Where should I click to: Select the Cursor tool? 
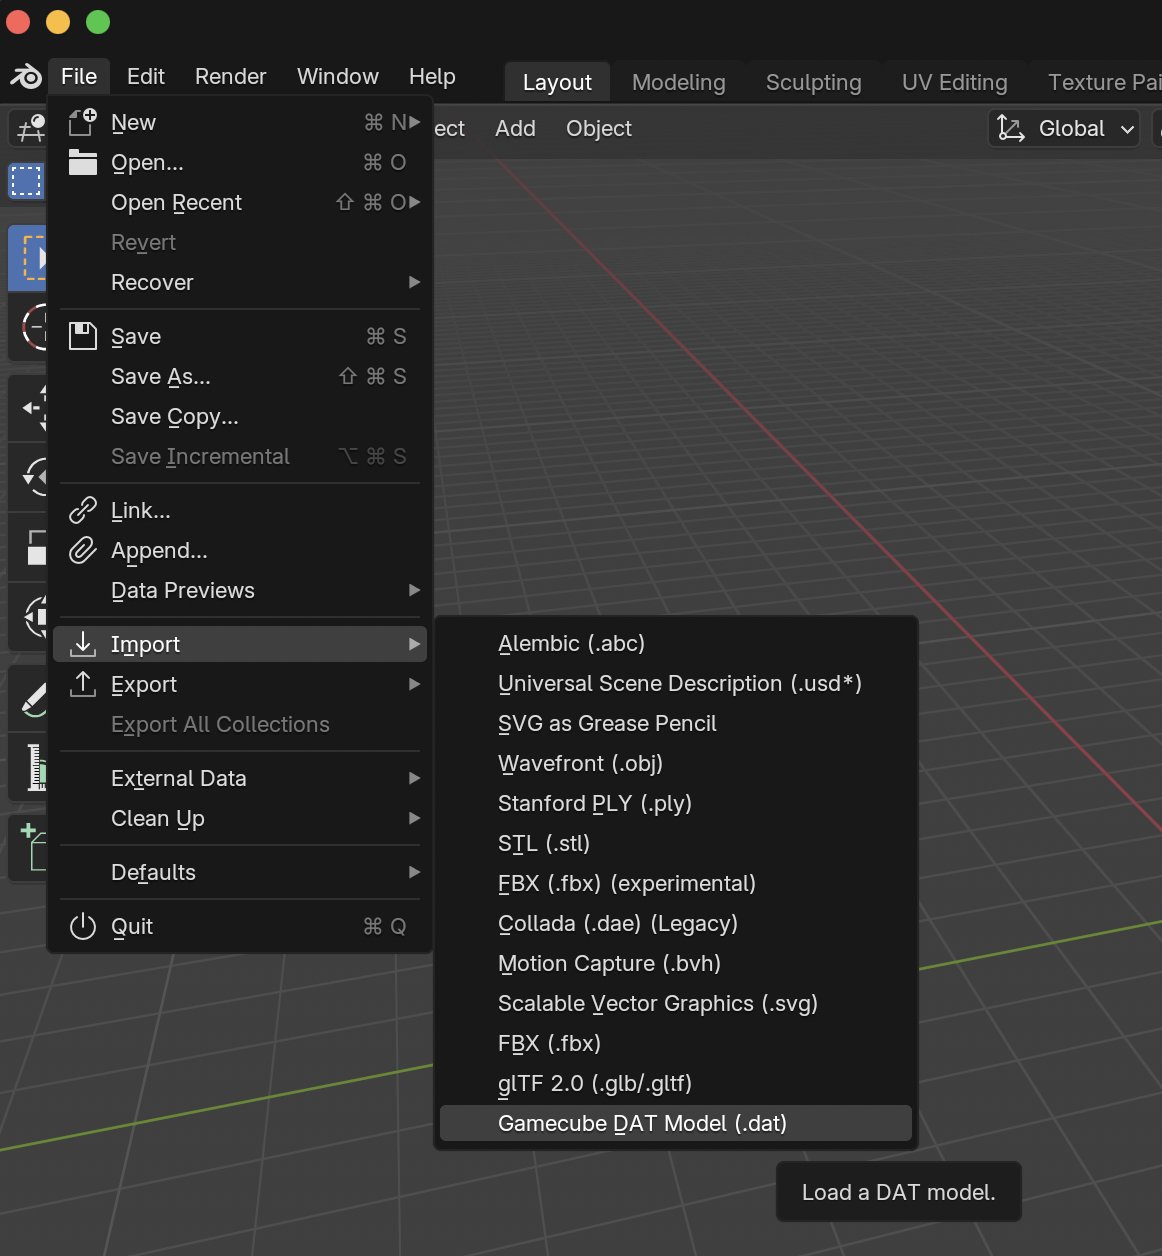point(28,327)
